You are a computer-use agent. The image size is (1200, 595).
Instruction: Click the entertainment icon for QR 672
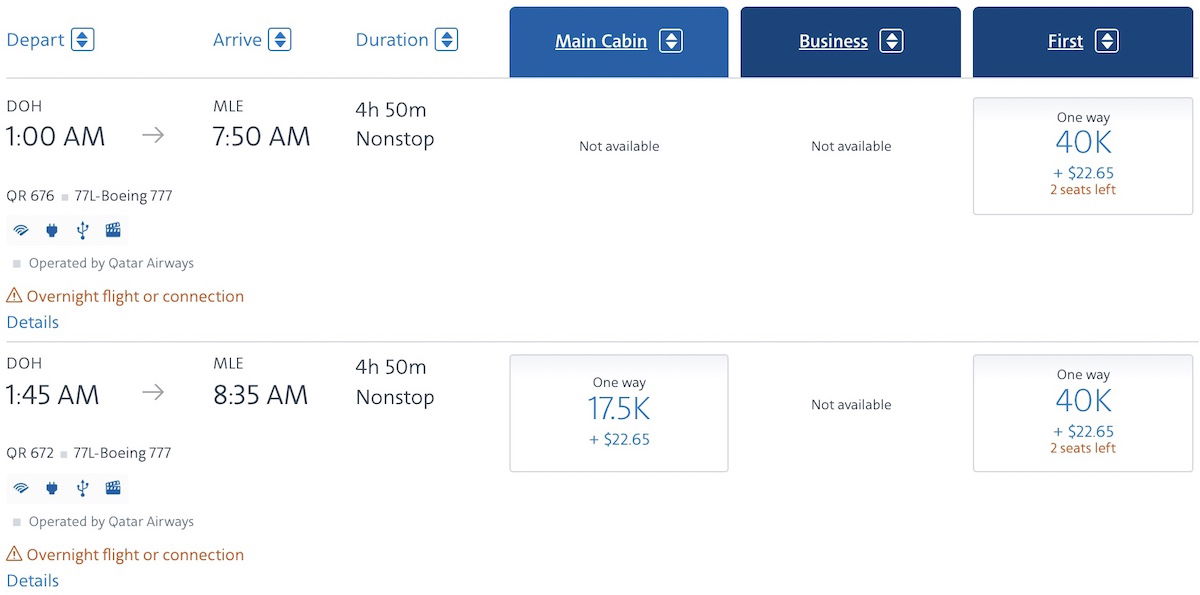pos(113,489)
